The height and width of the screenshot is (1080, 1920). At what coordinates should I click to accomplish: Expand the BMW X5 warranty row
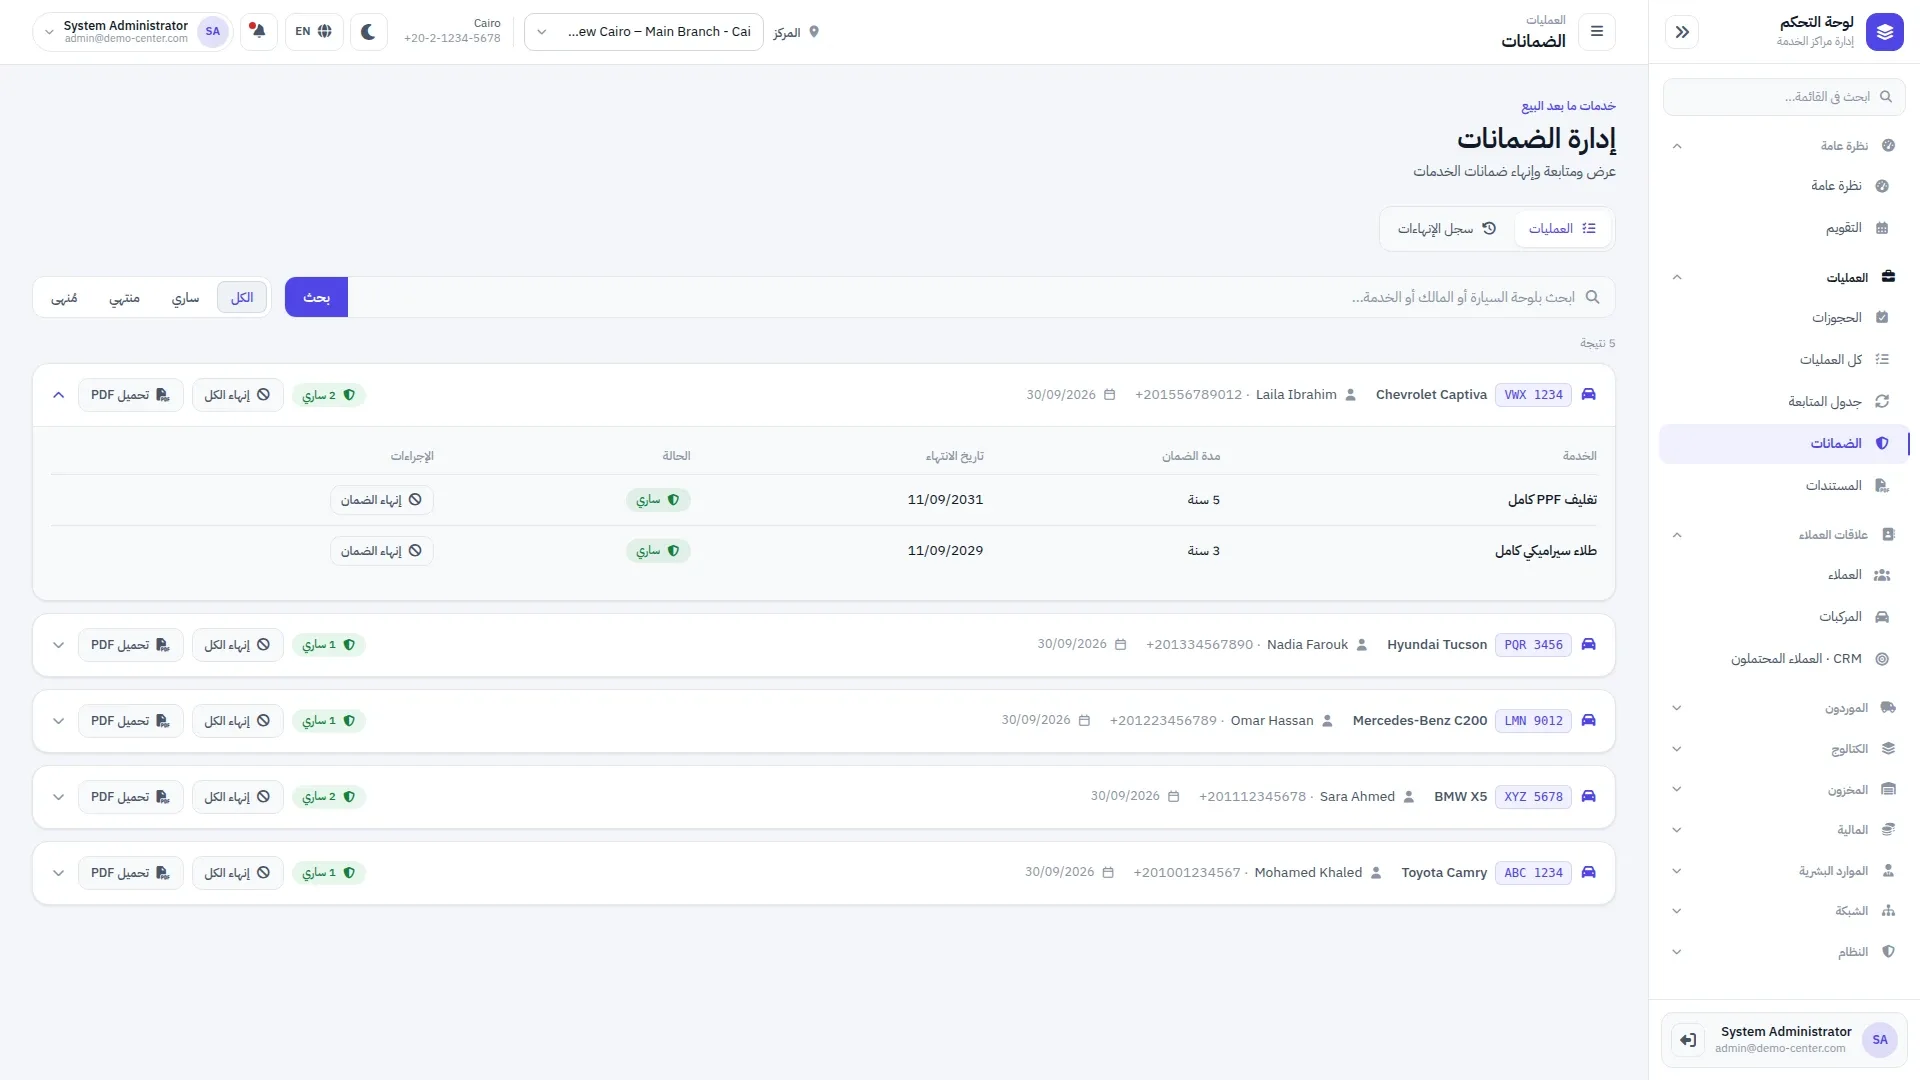(58, 797)
